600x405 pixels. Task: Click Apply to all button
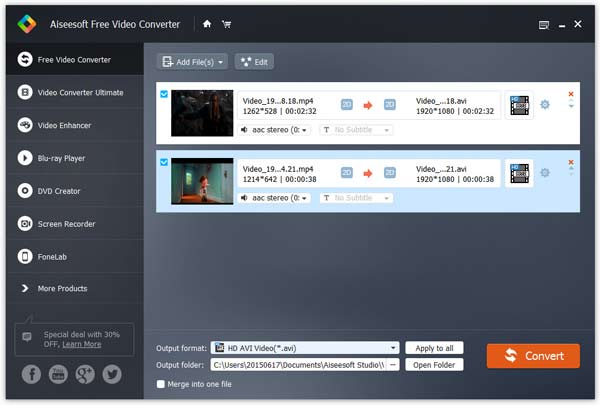coord(434,348)
